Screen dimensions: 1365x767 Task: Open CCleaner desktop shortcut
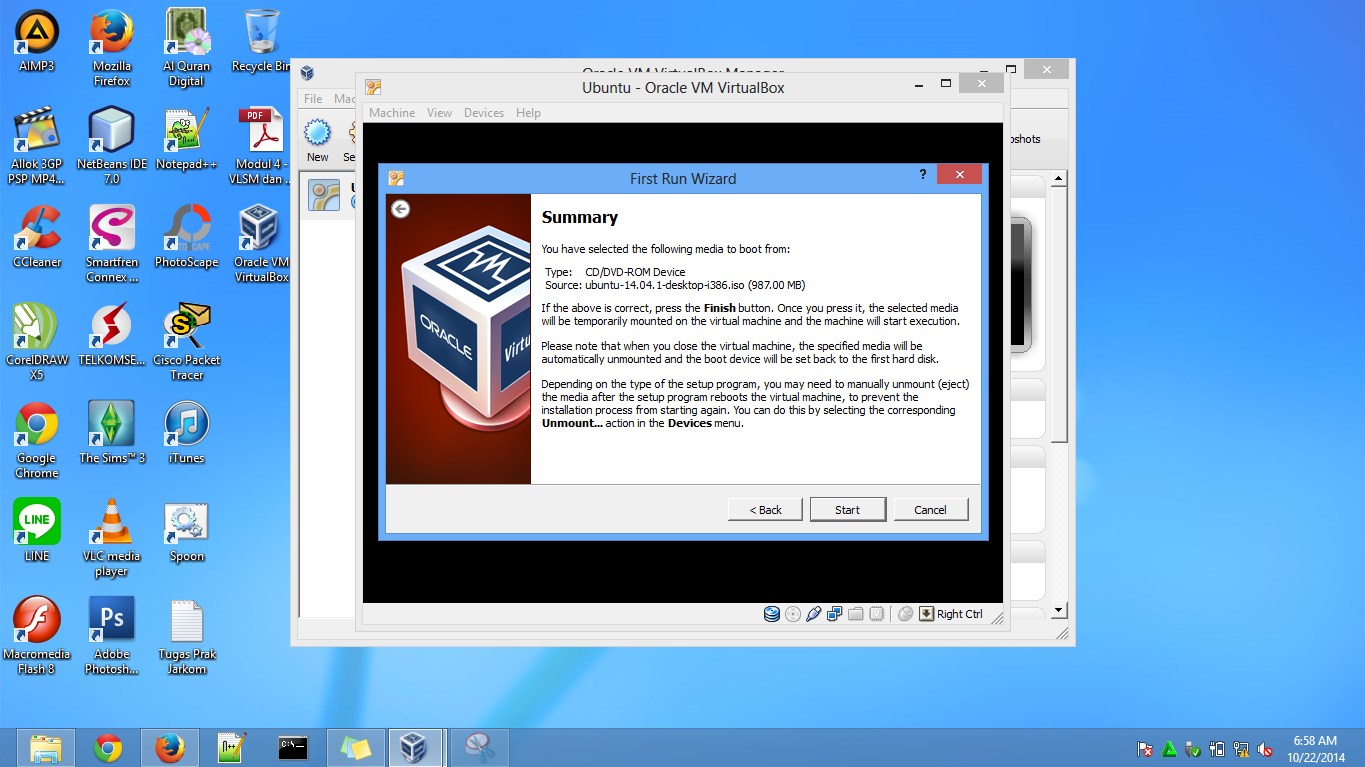pos(37,237)
